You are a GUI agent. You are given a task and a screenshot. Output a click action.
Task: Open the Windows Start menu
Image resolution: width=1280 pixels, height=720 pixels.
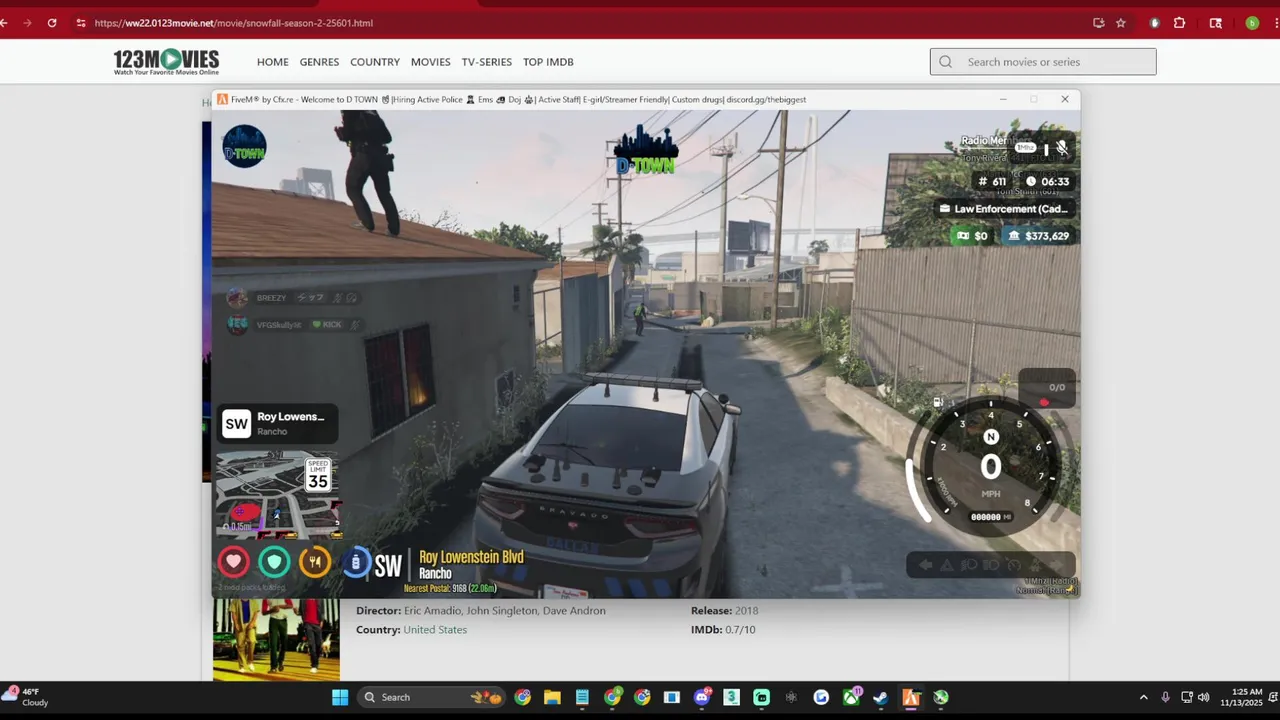point(340,697)
